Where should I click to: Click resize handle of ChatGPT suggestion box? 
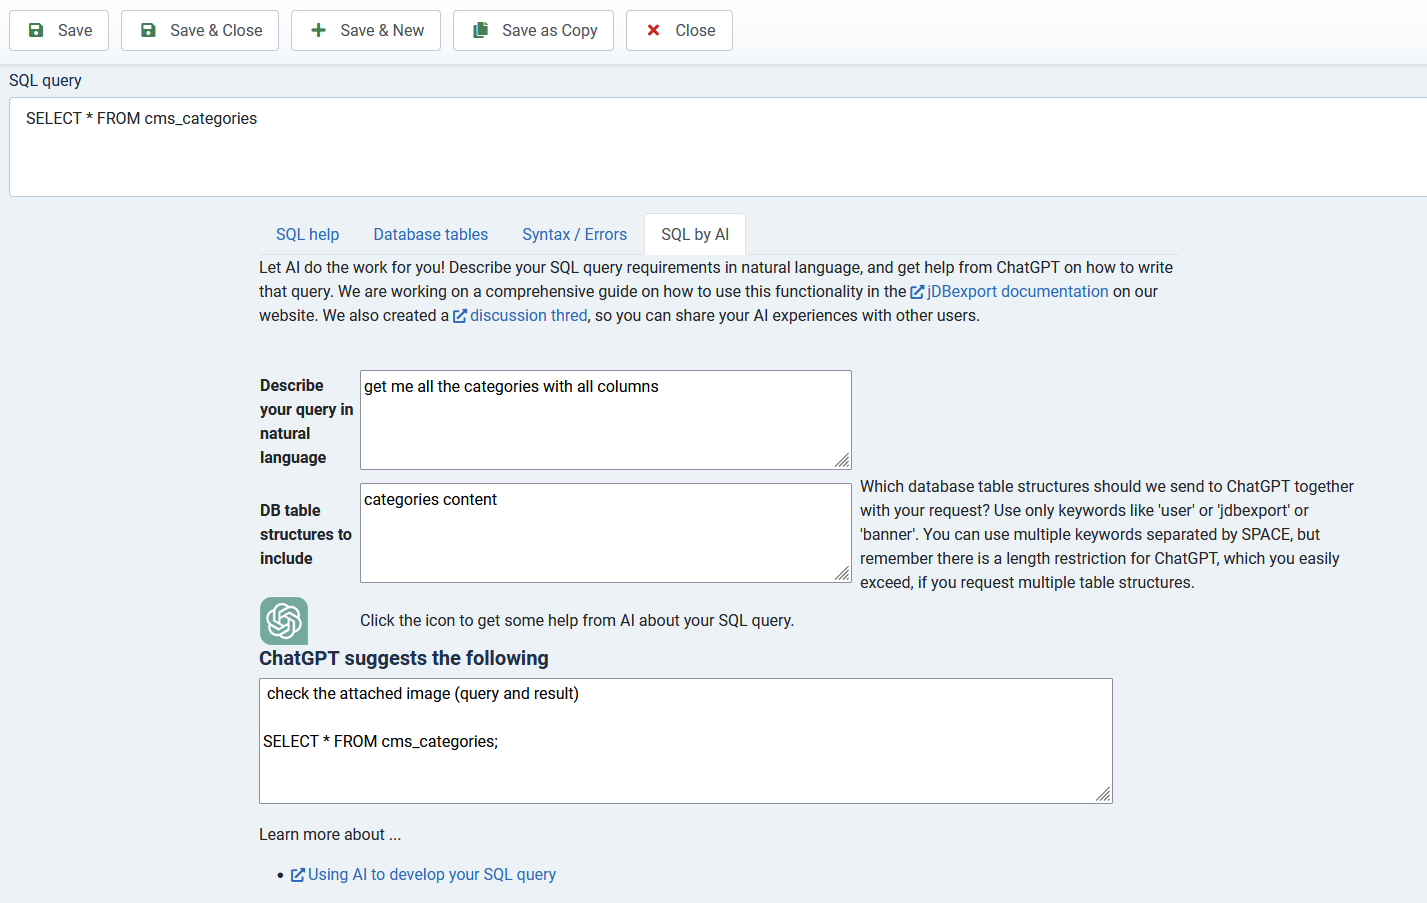click(1103, 795)
